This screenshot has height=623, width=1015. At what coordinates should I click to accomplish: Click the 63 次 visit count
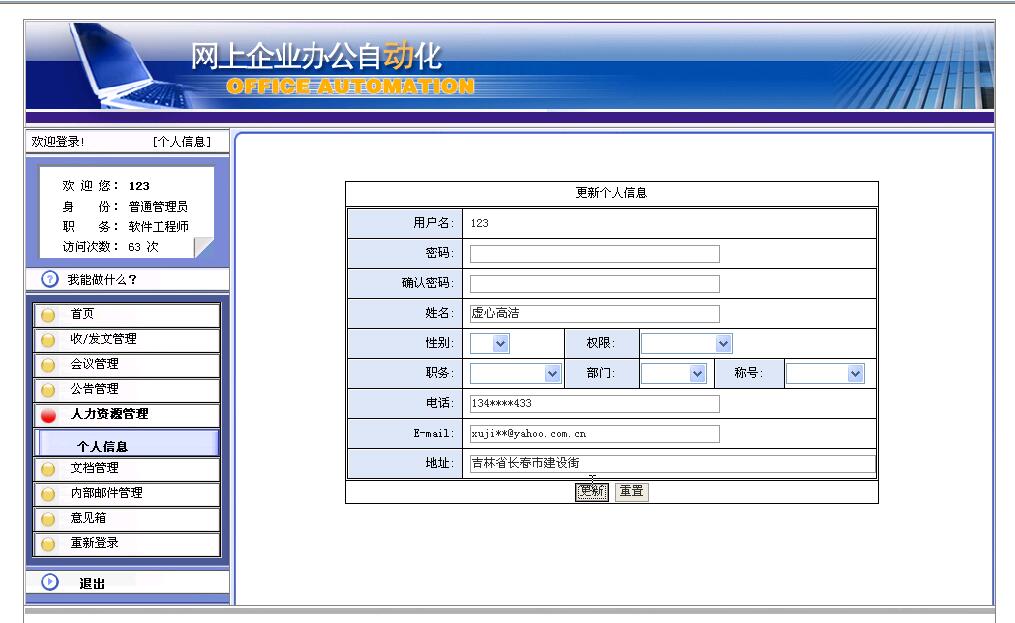click(x=143, y=247)
